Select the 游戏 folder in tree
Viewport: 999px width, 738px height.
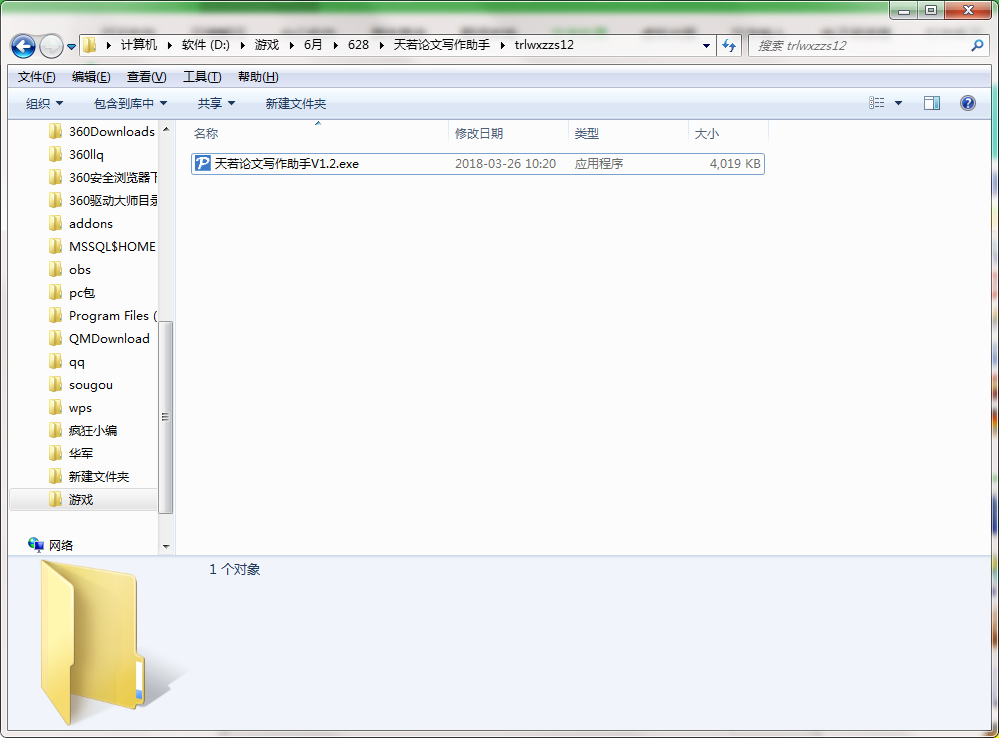pyautogui.click(x=83, y=500)
